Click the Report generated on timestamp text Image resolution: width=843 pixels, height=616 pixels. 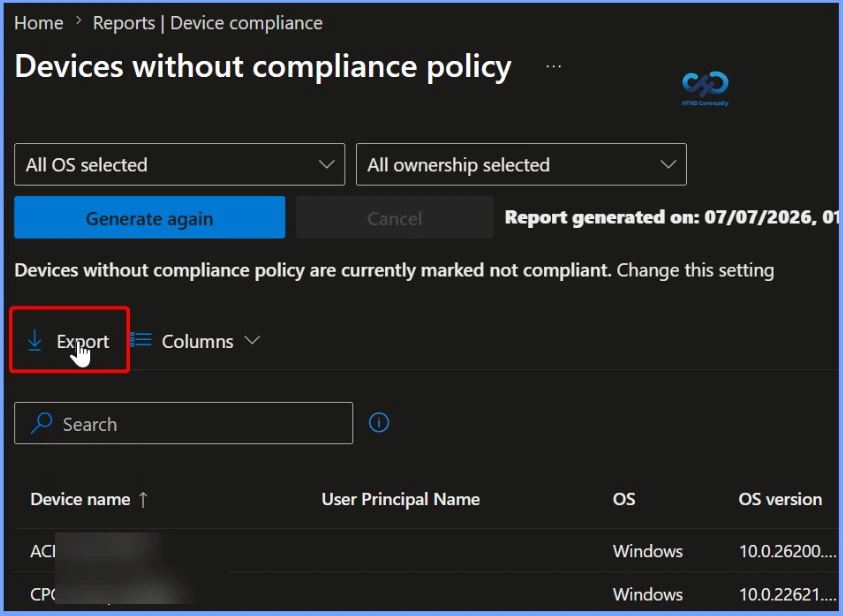click(x=671, y=217)
